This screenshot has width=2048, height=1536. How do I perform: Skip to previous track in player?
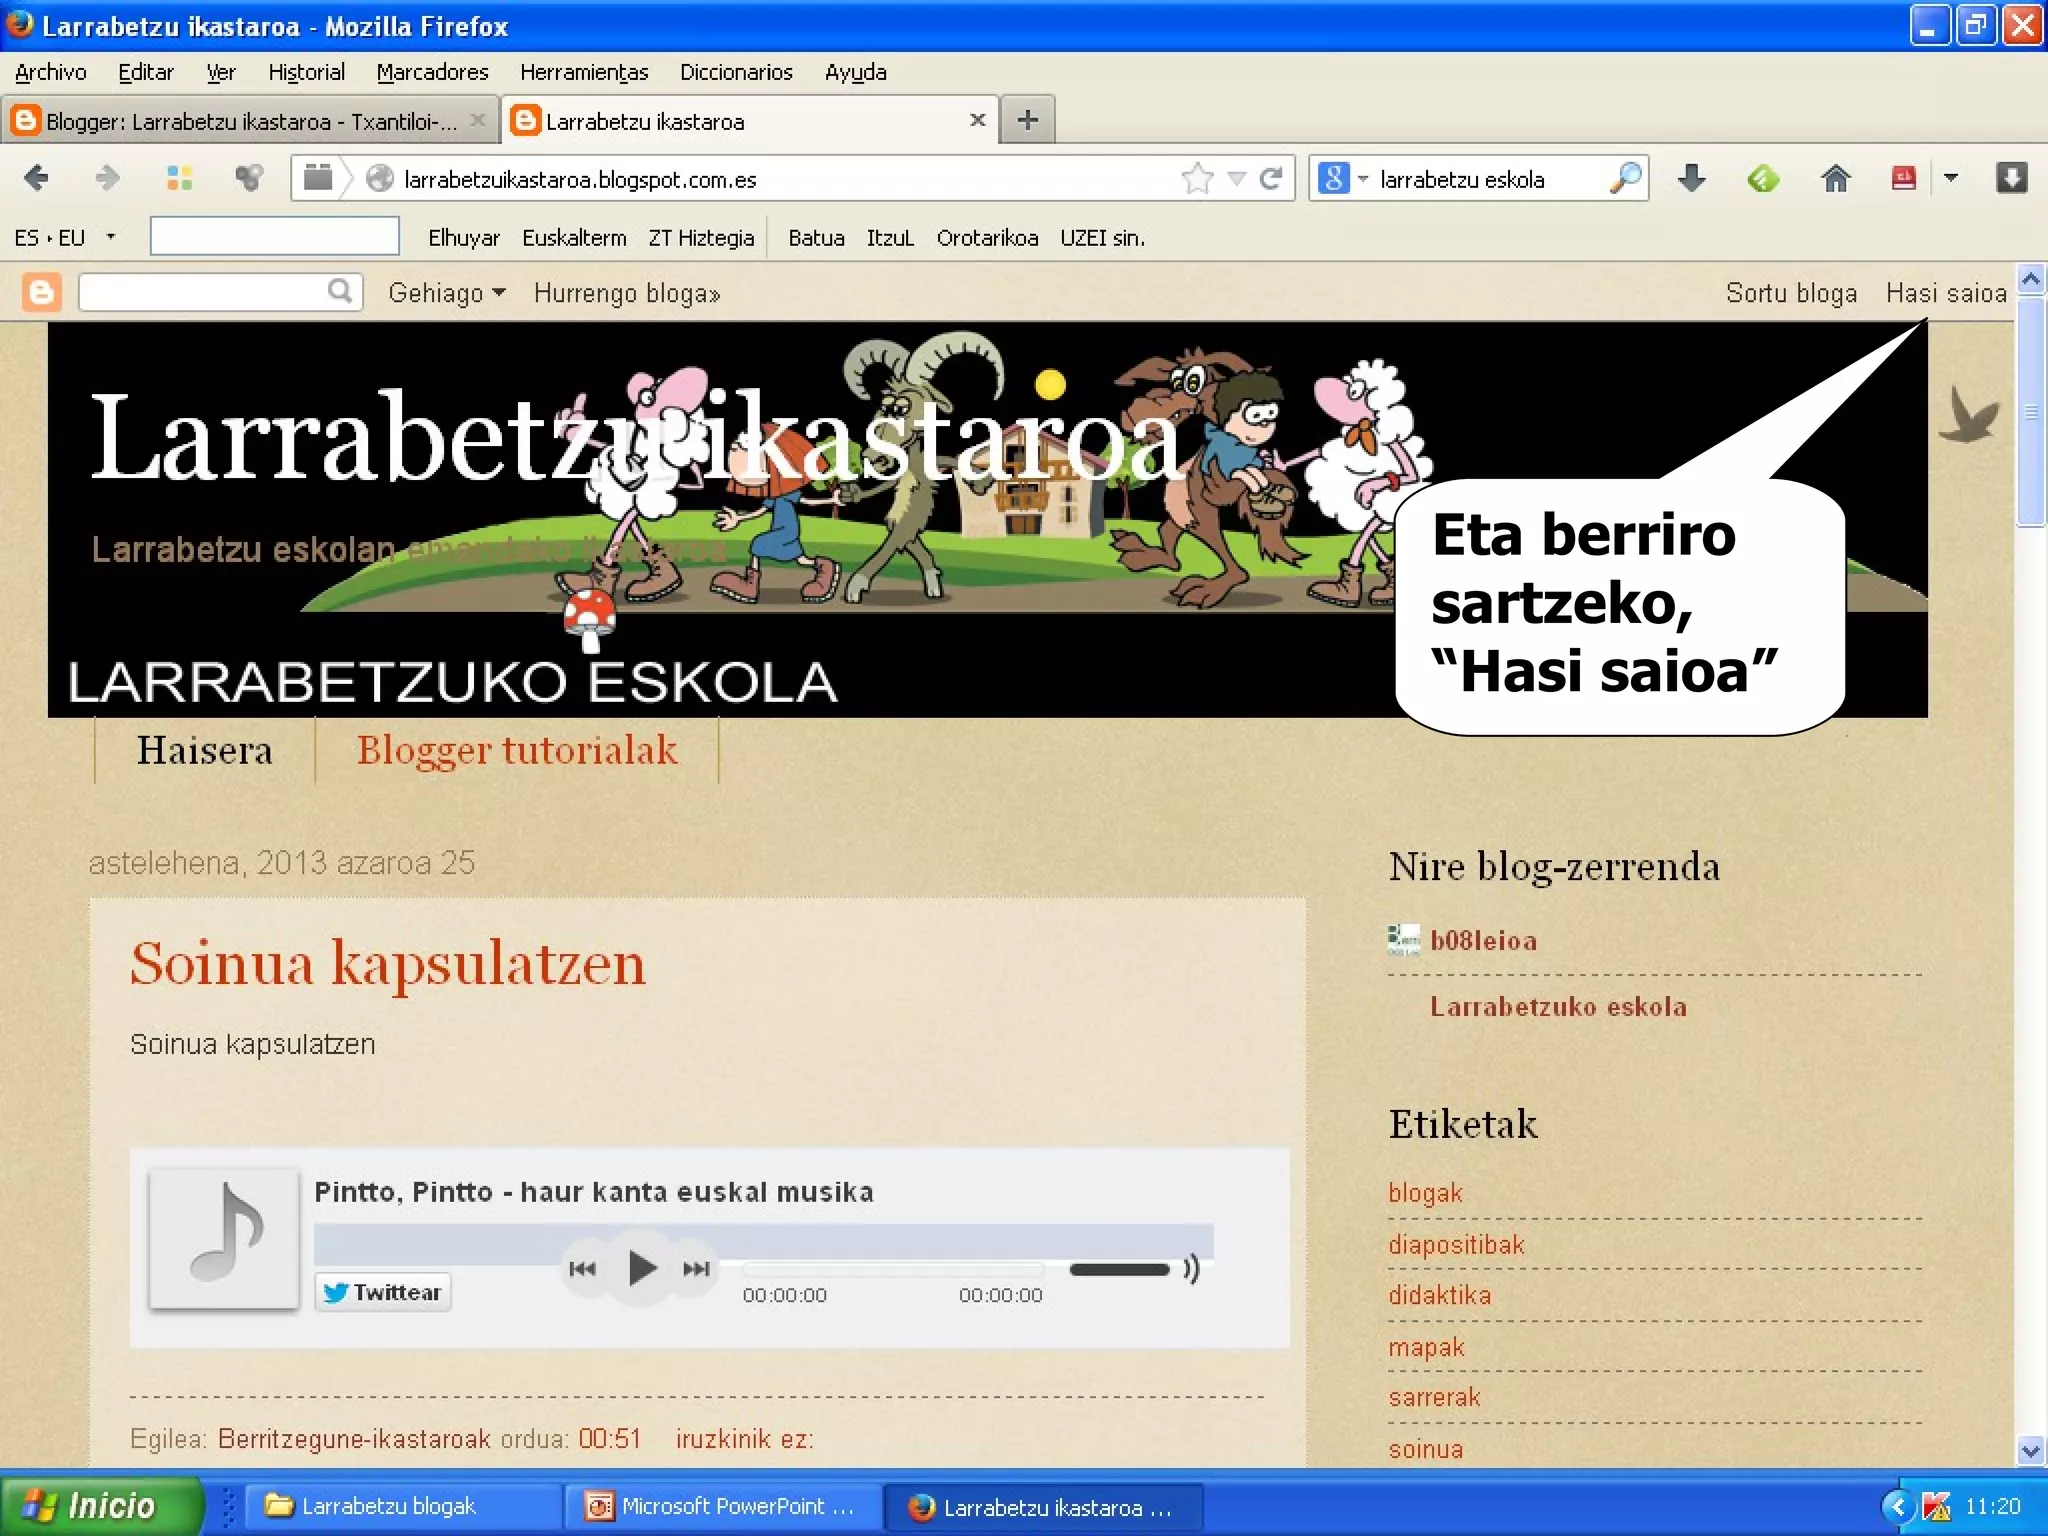click(x=582, y=1269)
